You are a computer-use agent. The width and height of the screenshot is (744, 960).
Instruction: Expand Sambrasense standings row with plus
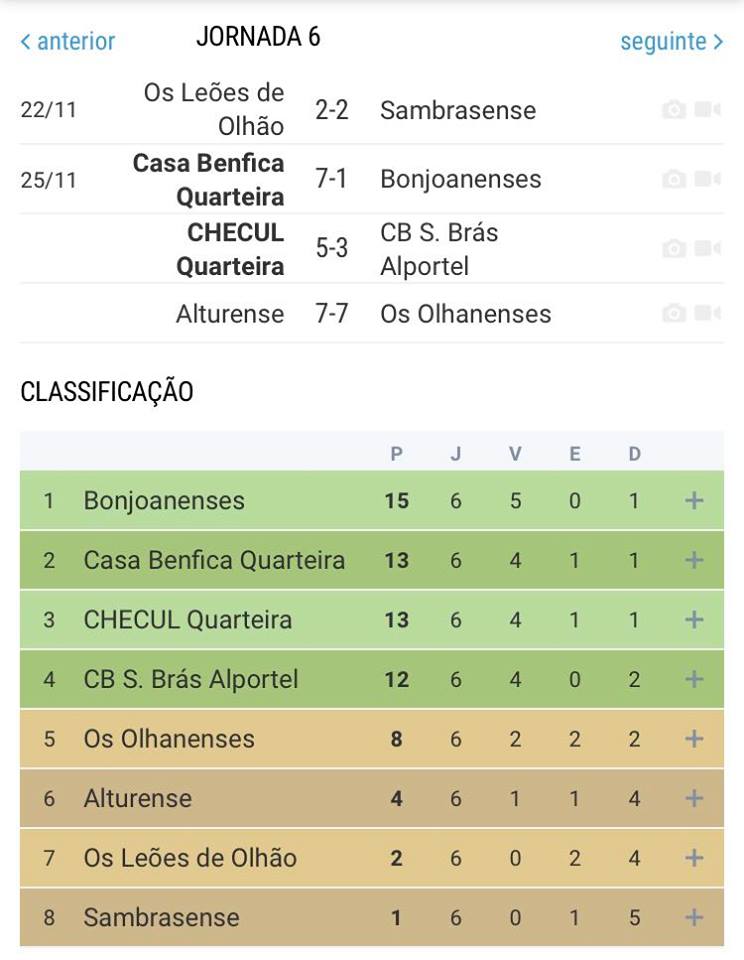(x=694, y=918)
